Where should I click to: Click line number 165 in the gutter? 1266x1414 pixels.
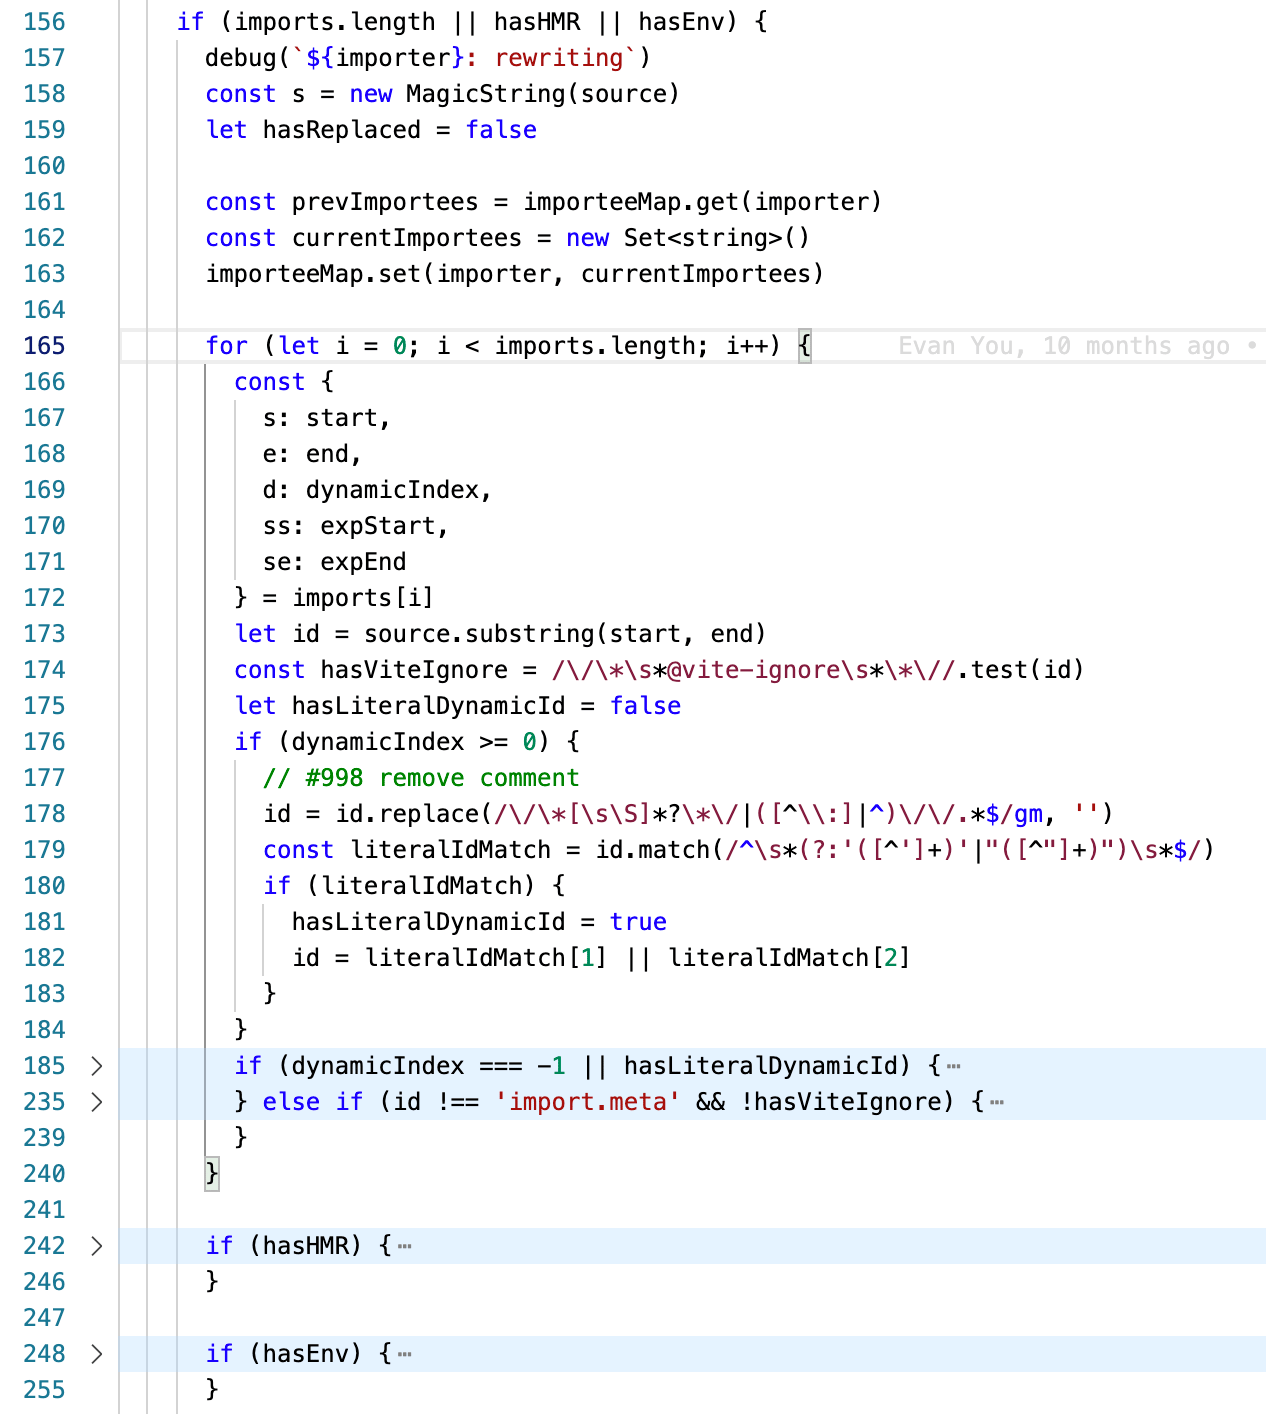tap(44, 346)
